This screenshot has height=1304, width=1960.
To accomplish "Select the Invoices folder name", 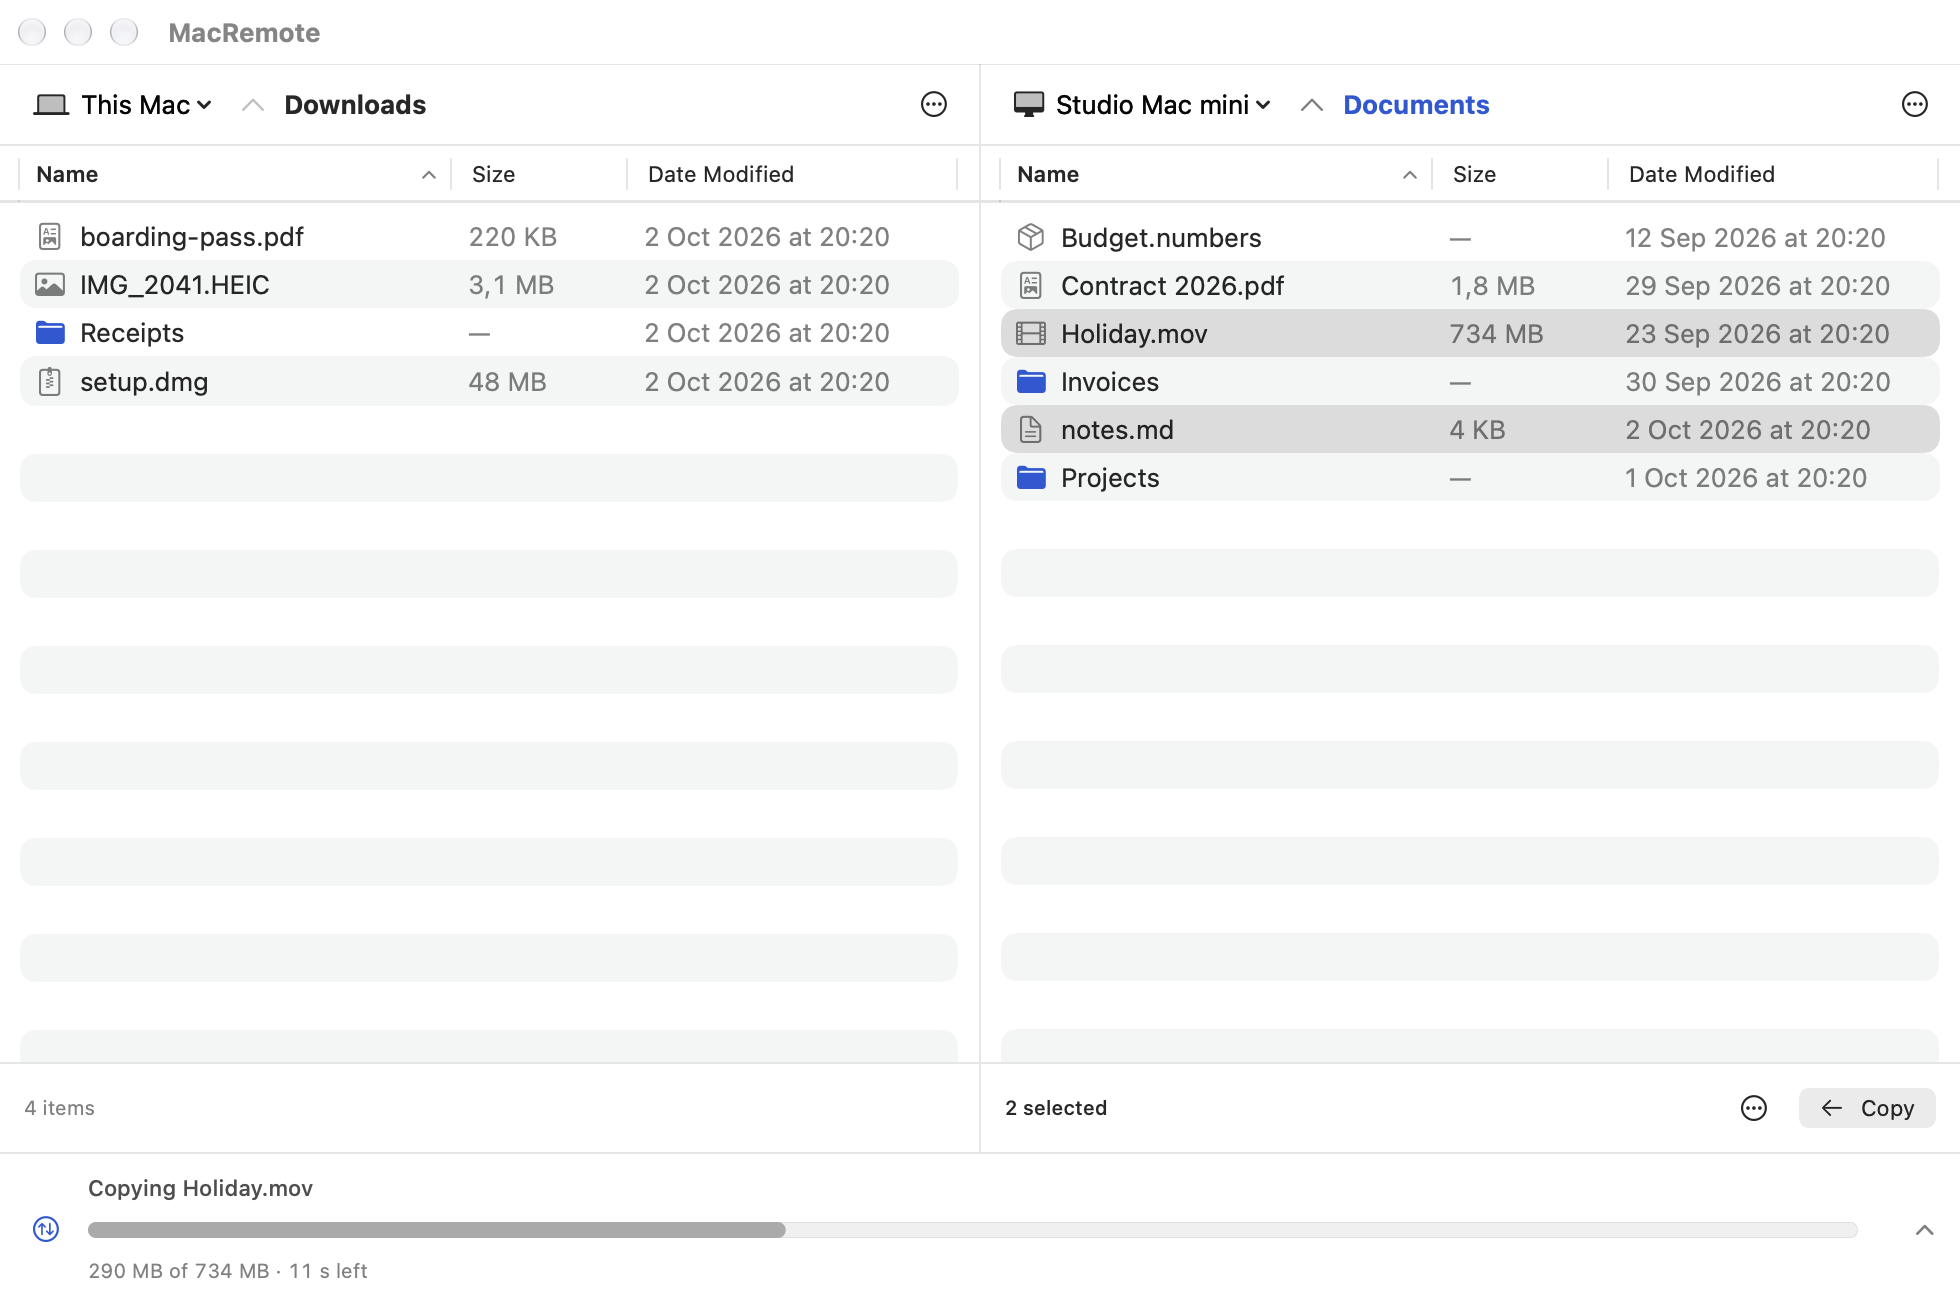I will [x=1110, y=382].
